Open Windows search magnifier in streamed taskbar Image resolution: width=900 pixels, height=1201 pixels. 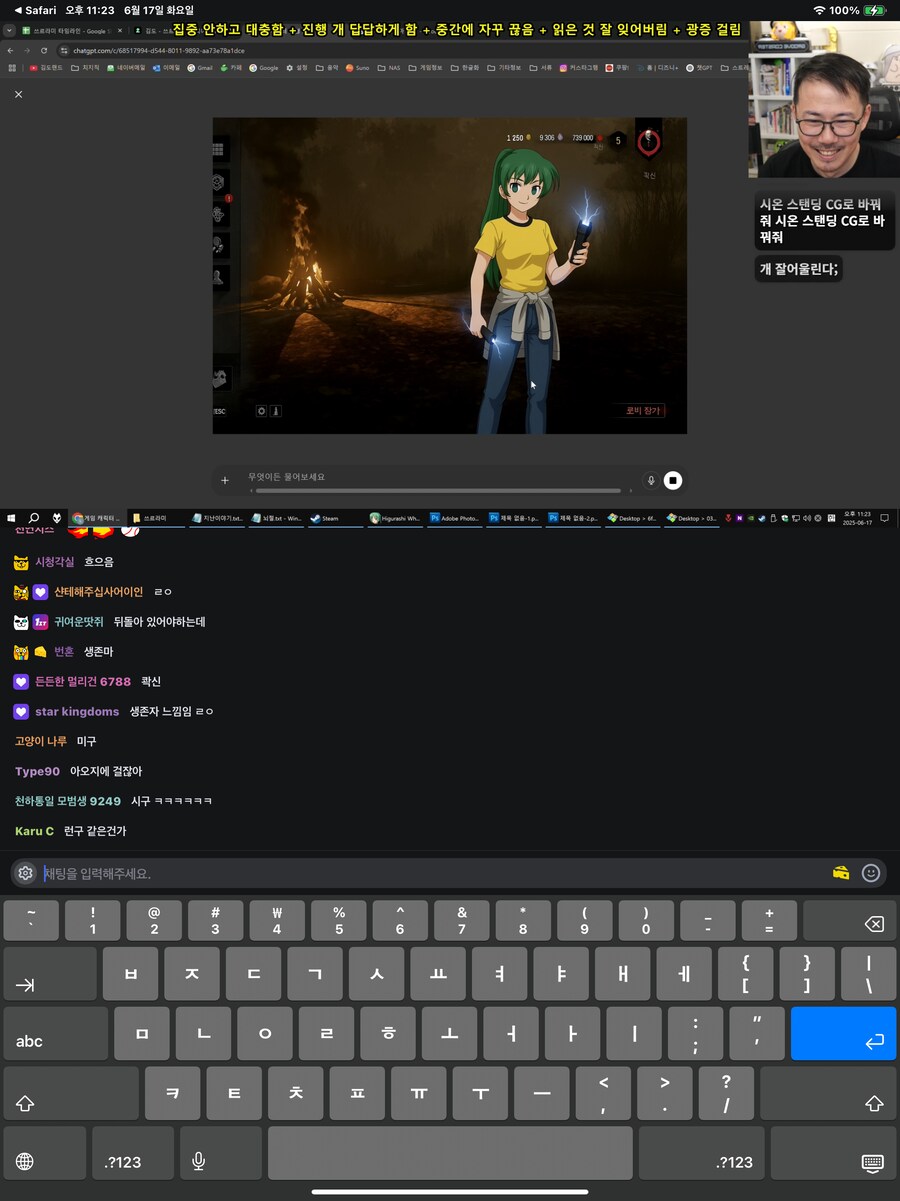click(x=35, y=518)
